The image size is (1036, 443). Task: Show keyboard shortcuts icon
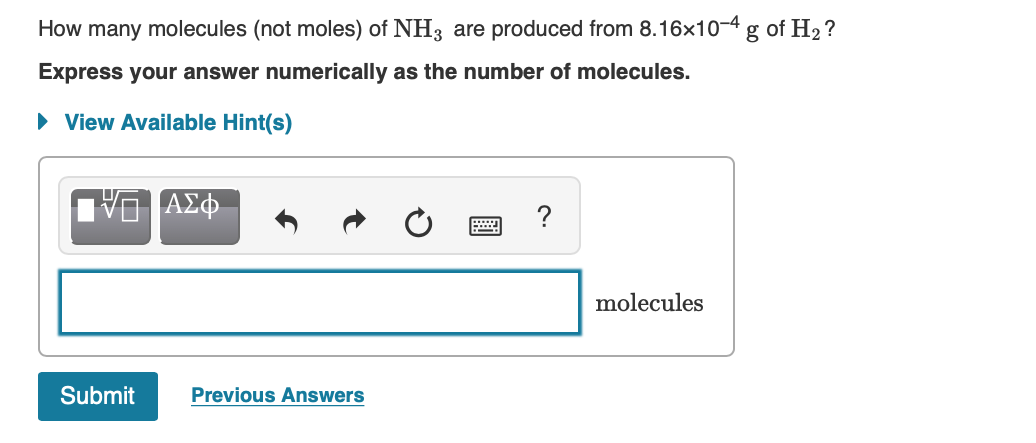(483, 219)
